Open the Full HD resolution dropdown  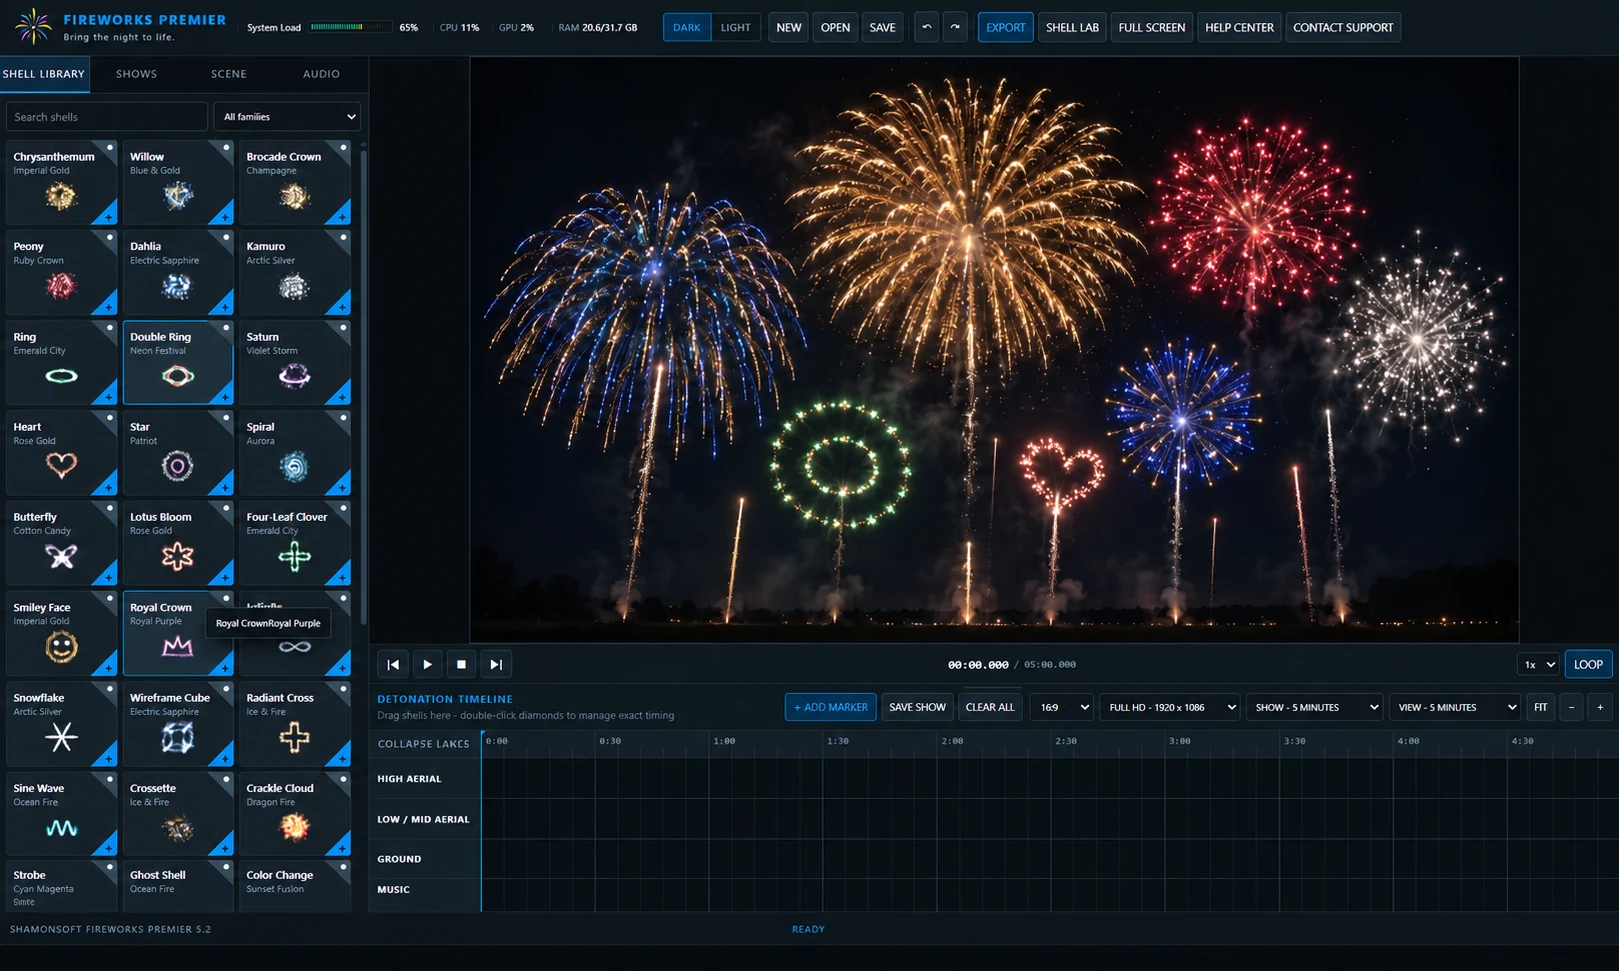coord(1169,707)
